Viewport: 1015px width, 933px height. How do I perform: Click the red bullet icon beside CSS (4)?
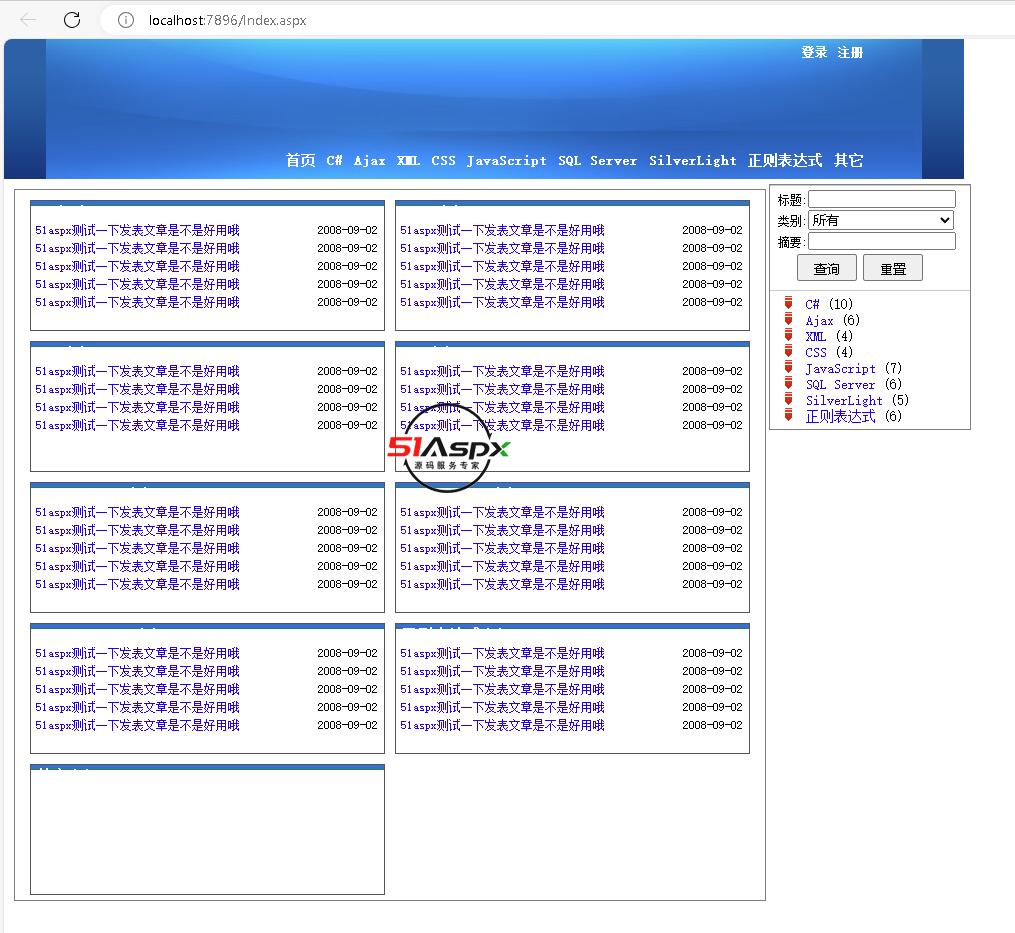pyautogui.click(x=788, y=351)
